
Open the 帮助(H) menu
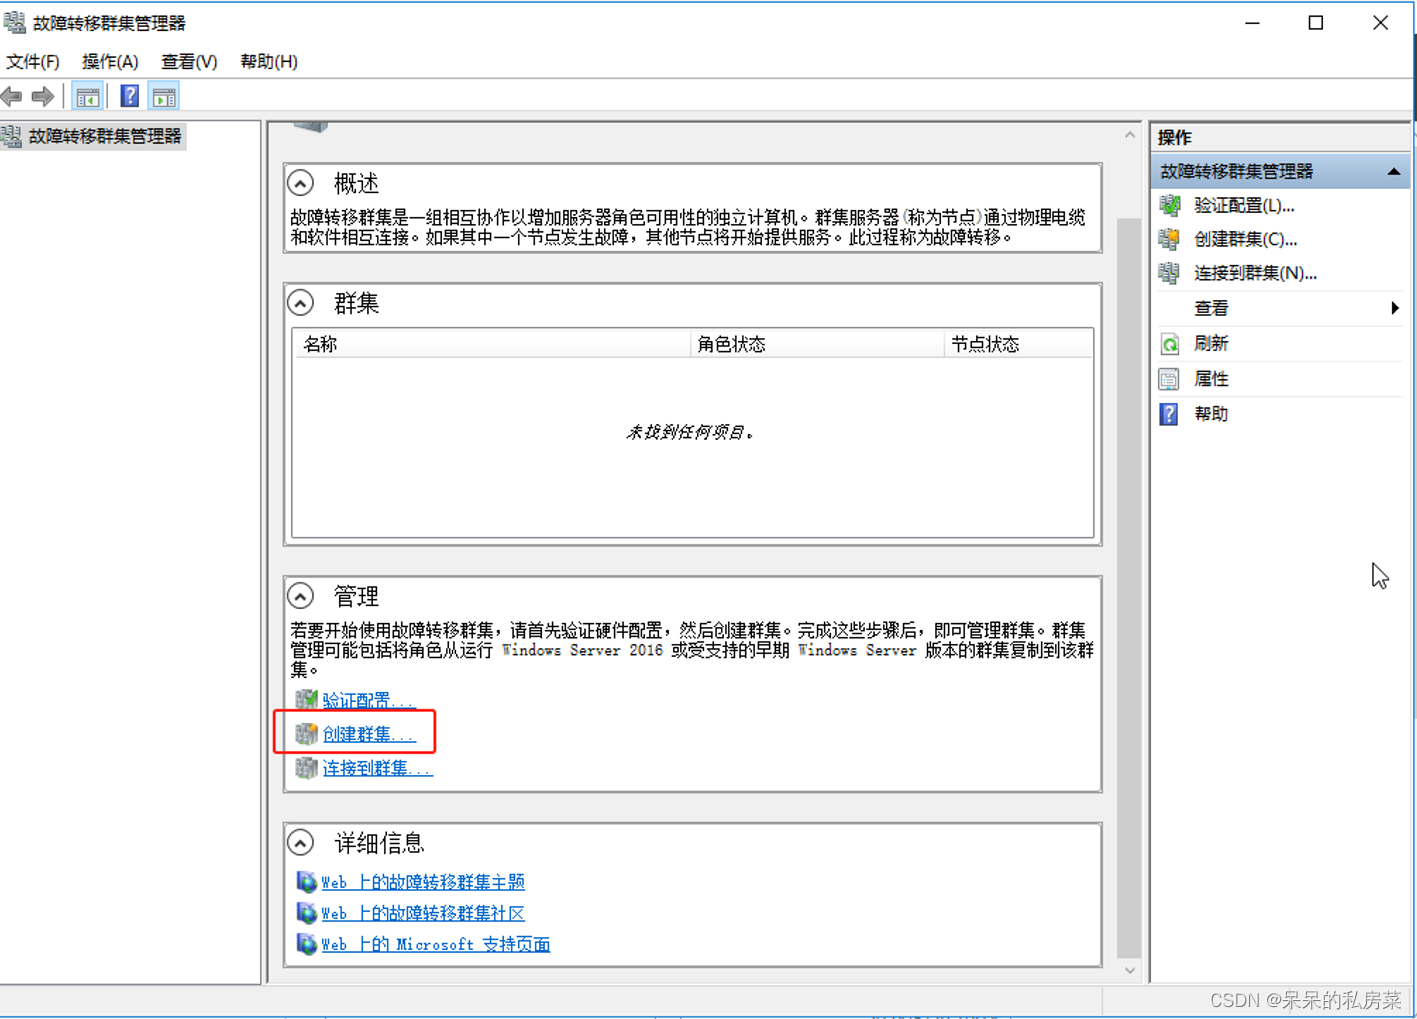point(269,62)
